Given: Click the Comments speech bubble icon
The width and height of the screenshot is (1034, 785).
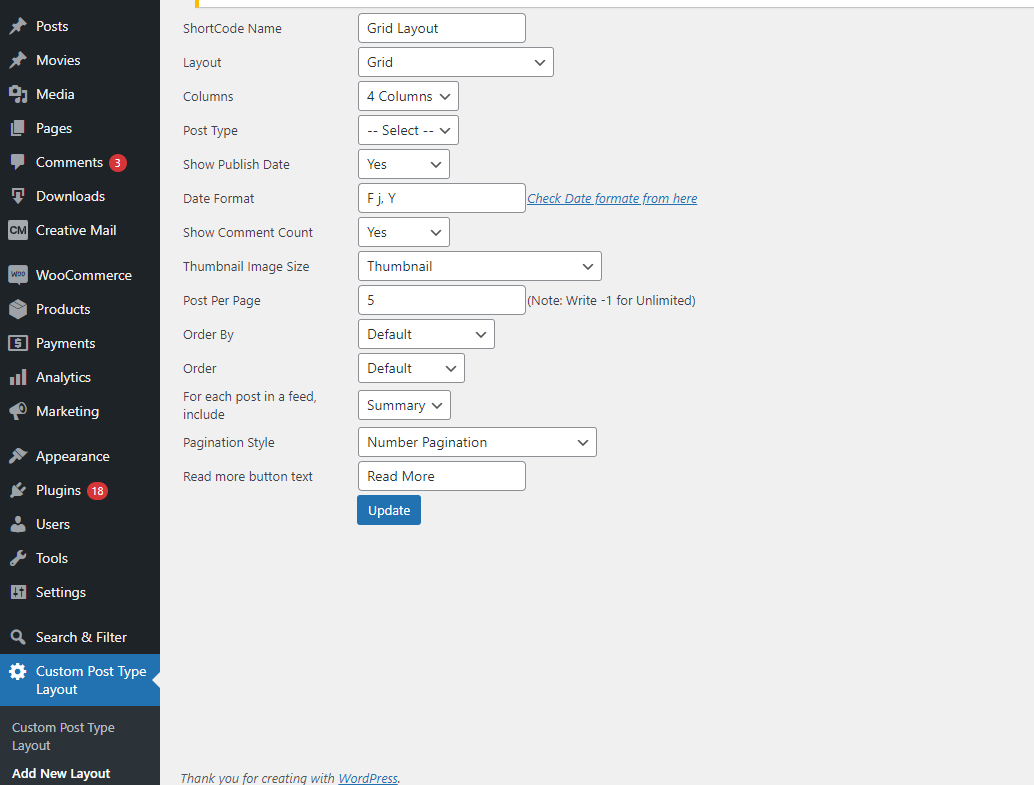Looking at the screenshot, I should [x=18, y=162].
